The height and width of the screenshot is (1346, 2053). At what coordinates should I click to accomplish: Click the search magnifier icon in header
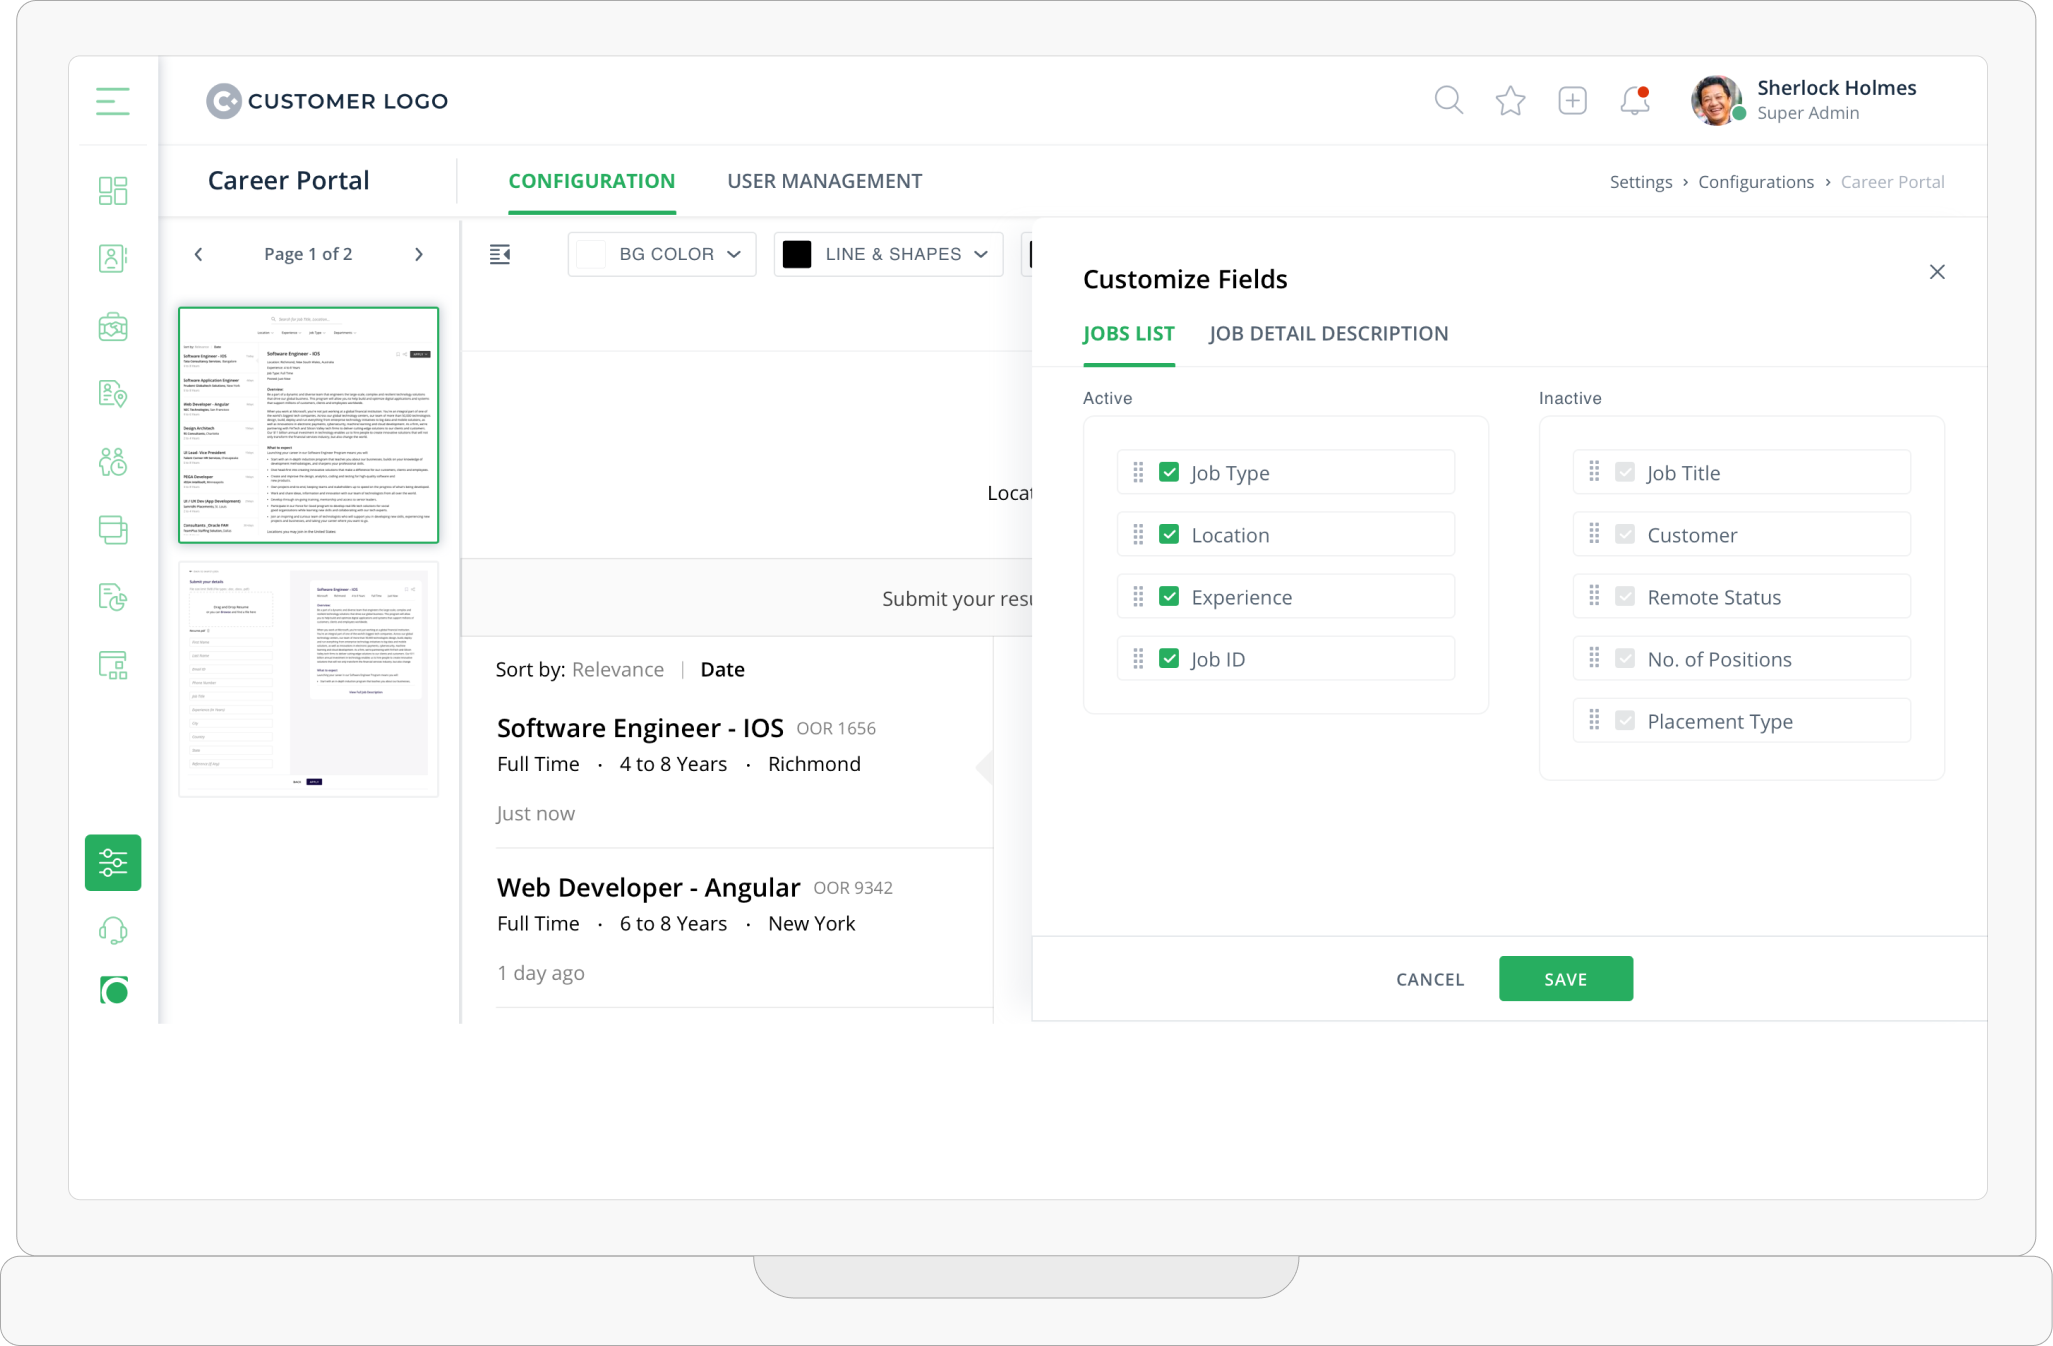(x=1448, y=100)
